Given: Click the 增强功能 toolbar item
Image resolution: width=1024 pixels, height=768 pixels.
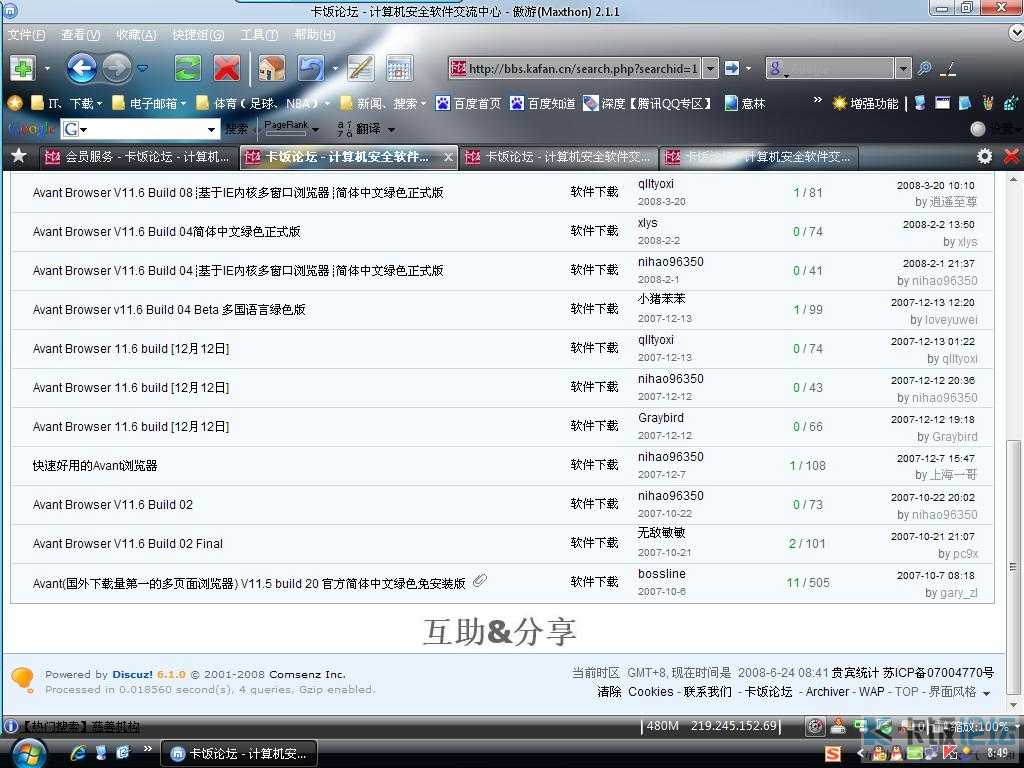Looking at the screenshot, I should point(865,103).
